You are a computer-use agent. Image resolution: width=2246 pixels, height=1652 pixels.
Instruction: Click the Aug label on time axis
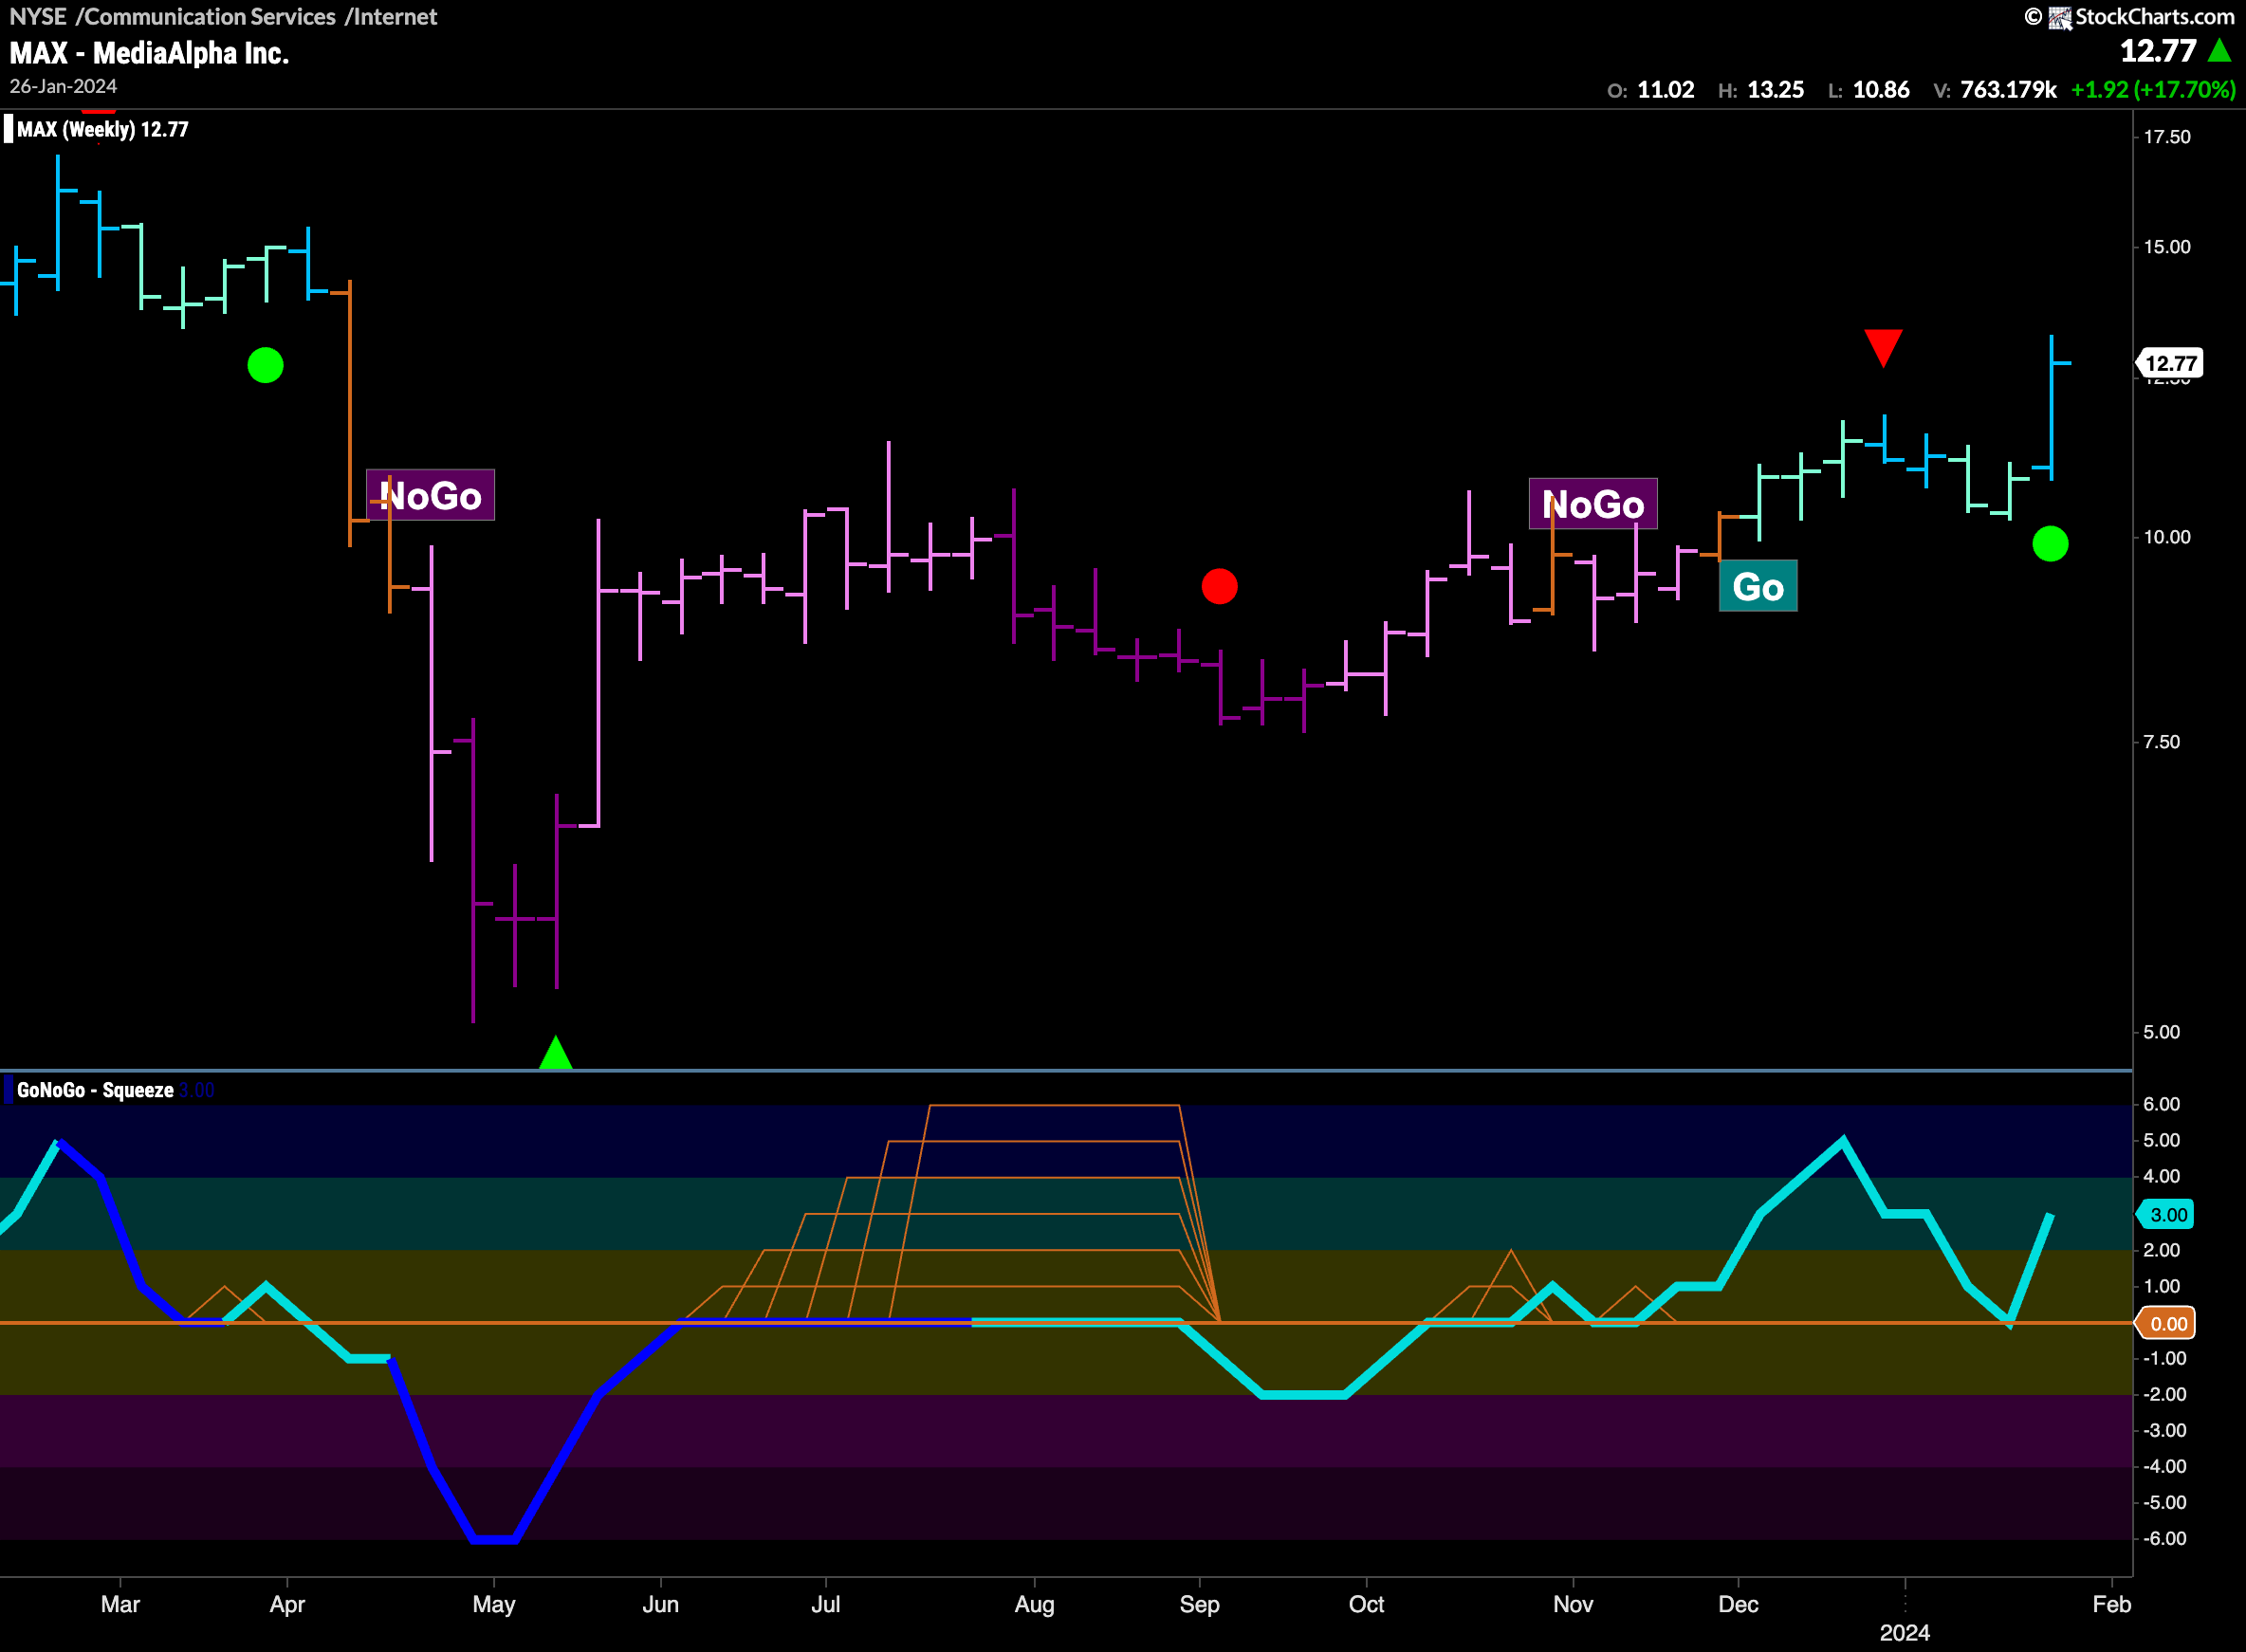[1034, 1604]
